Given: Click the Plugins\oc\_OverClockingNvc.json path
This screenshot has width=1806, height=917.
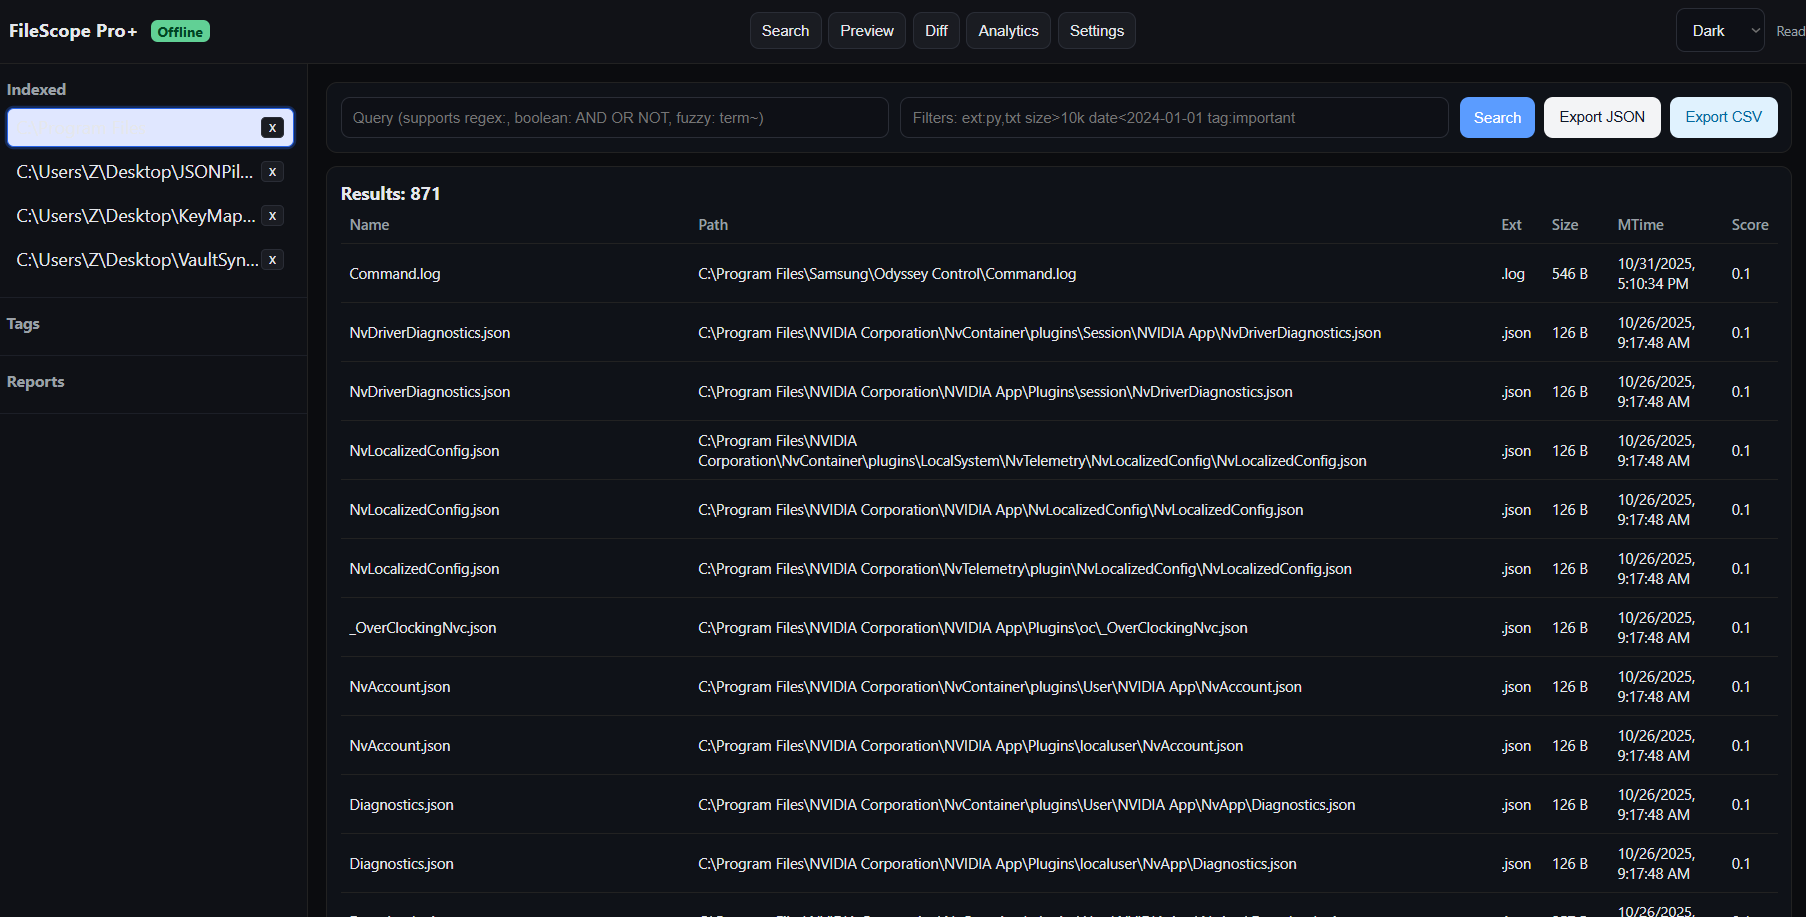Looking at the screenshot, I should [x=973, y=628].
